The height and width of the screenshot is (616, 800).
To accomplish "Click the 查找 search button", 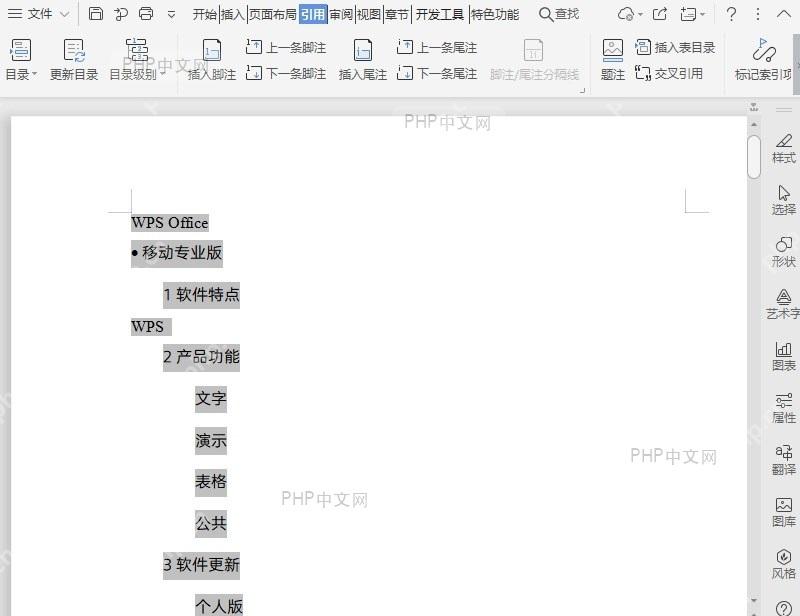I will click(559, 14).
